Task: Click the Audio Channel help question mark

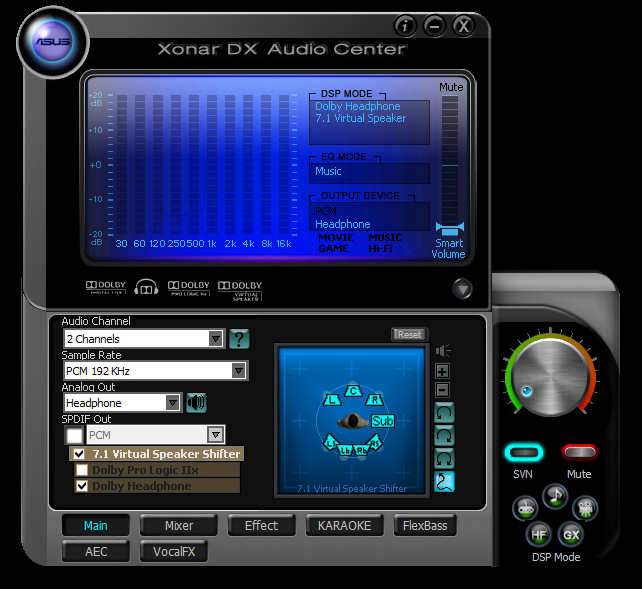Action: click(x=239, y=339)
